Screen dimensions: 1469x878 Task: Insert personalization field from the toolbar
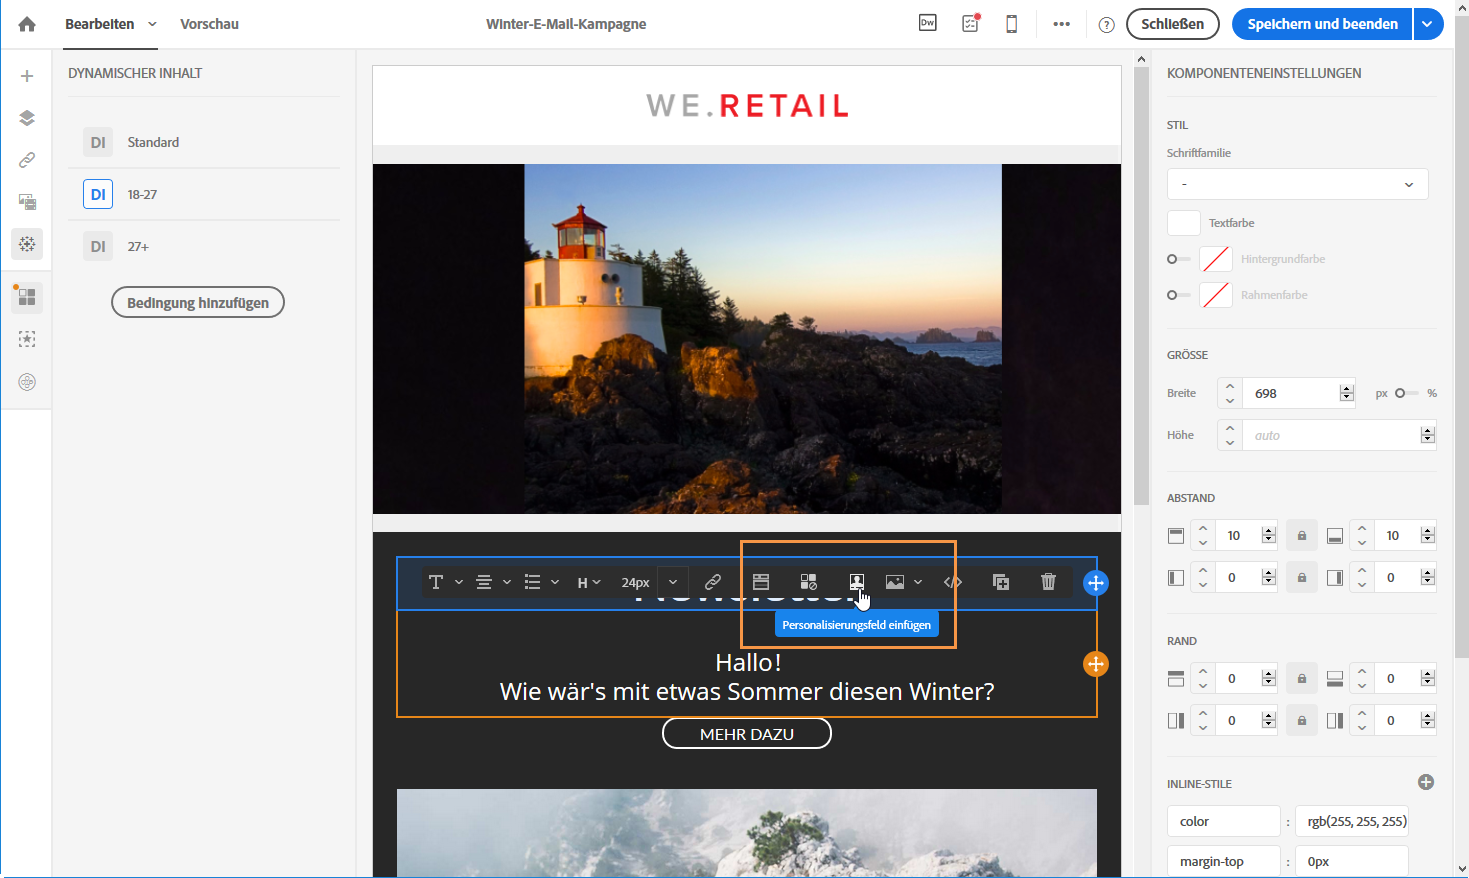click(x=856, y=582)
